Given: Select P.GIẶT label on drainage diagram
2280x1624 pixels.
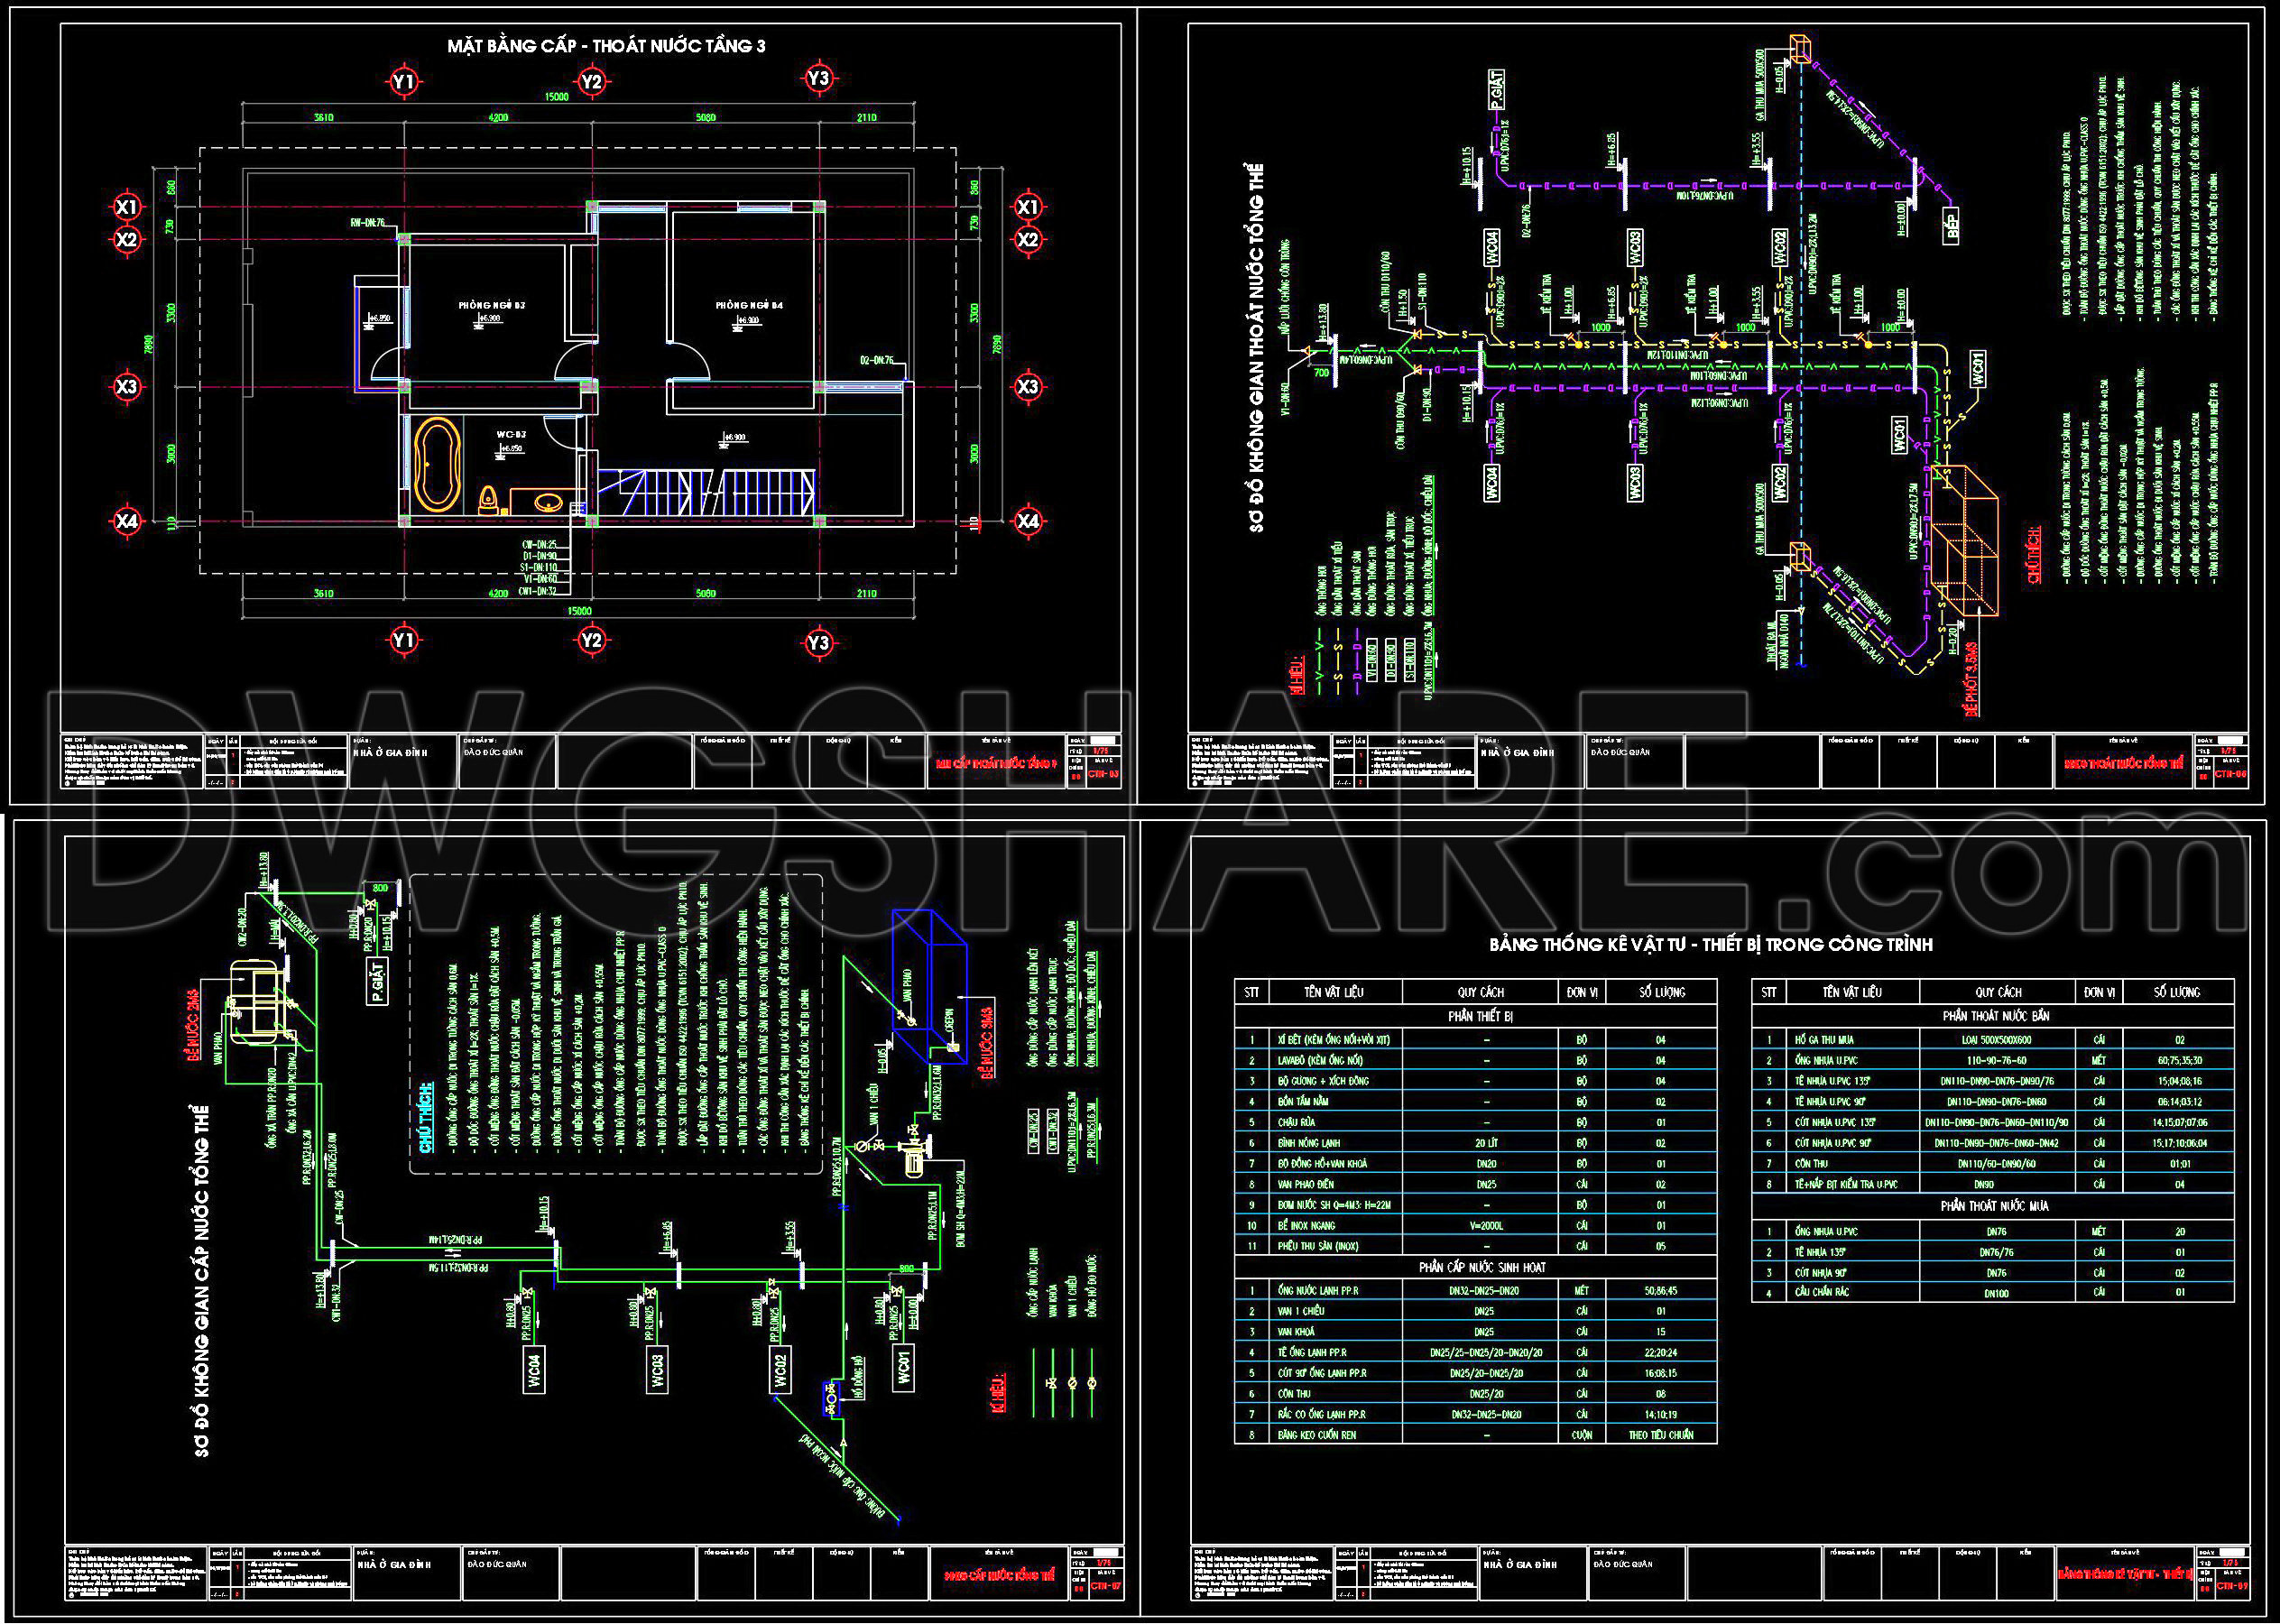Looking at the screenshot, I should click(1495, 88).
